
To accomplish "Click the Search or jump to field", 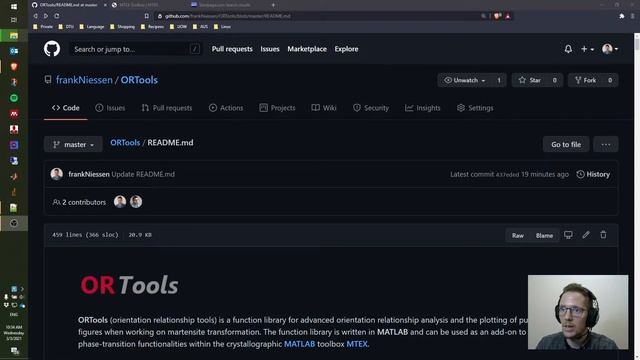I will [136, 49].
